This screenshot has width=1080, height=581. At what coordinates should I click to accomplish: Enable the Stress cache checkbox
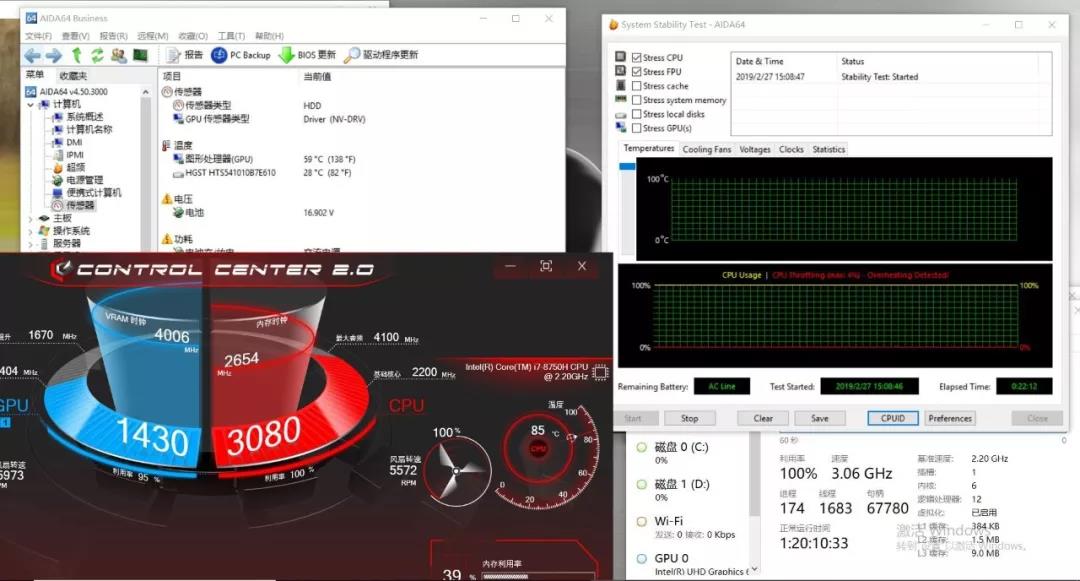coord(636,86)
